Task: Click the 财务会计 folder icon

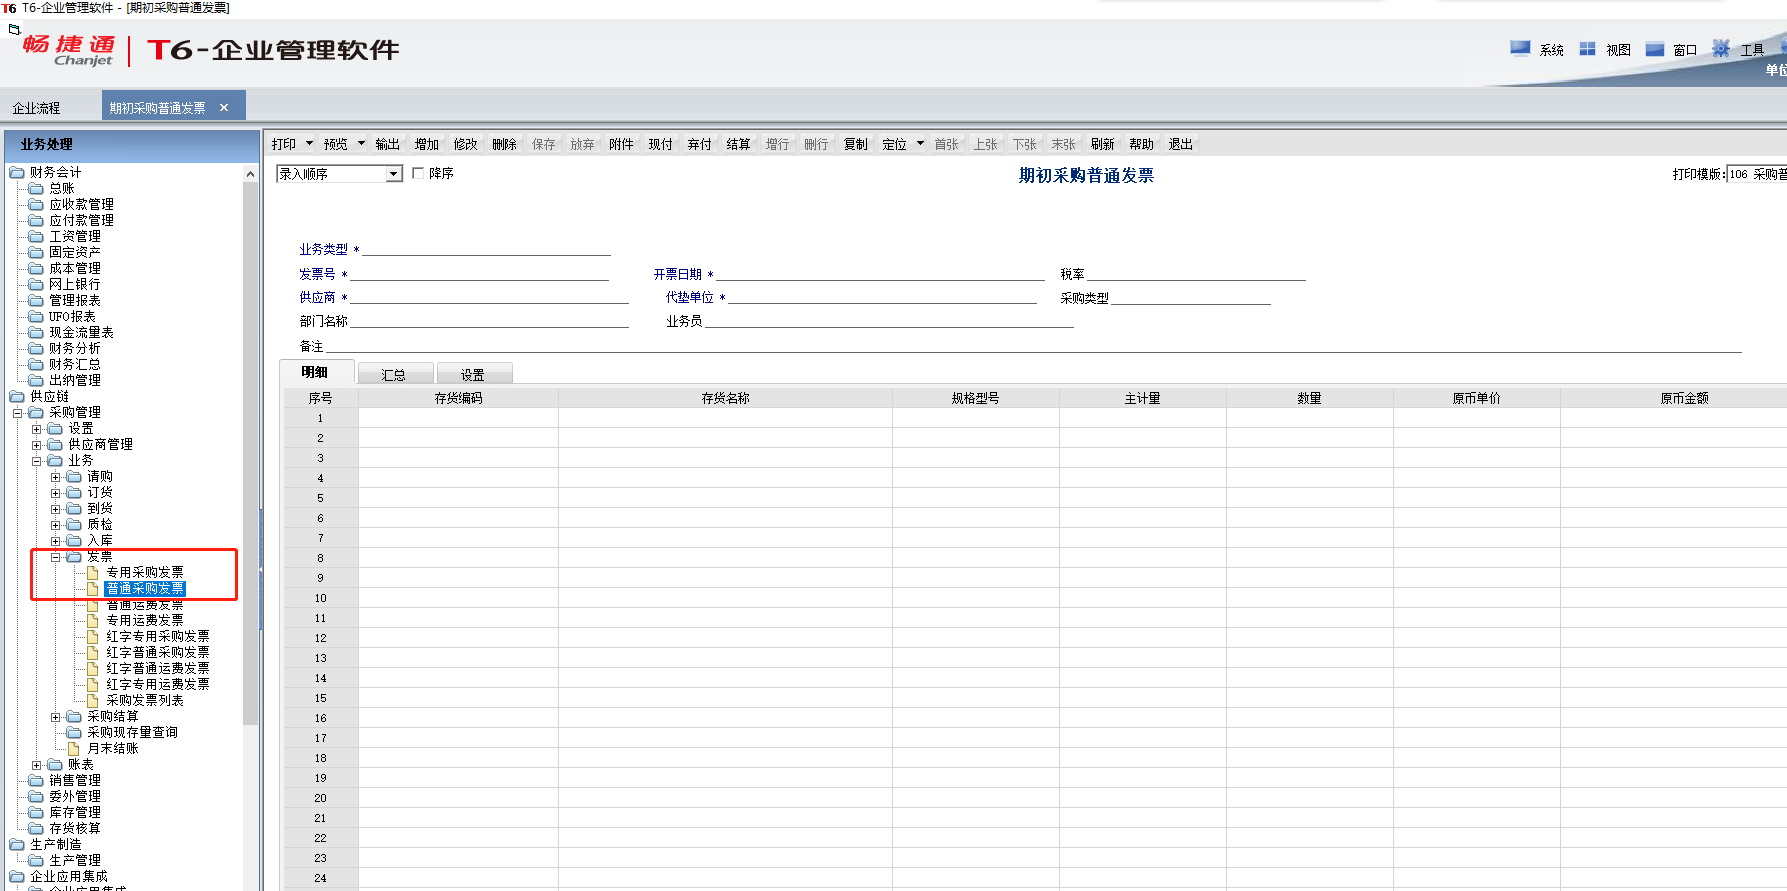Action: pos(17,172)
